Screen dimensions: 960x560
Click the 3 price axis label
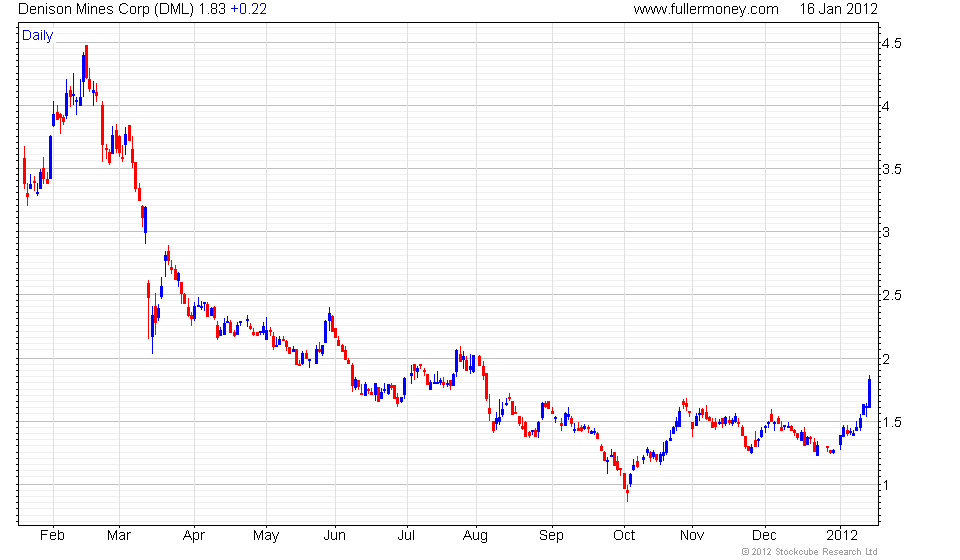tap(885, 233)
